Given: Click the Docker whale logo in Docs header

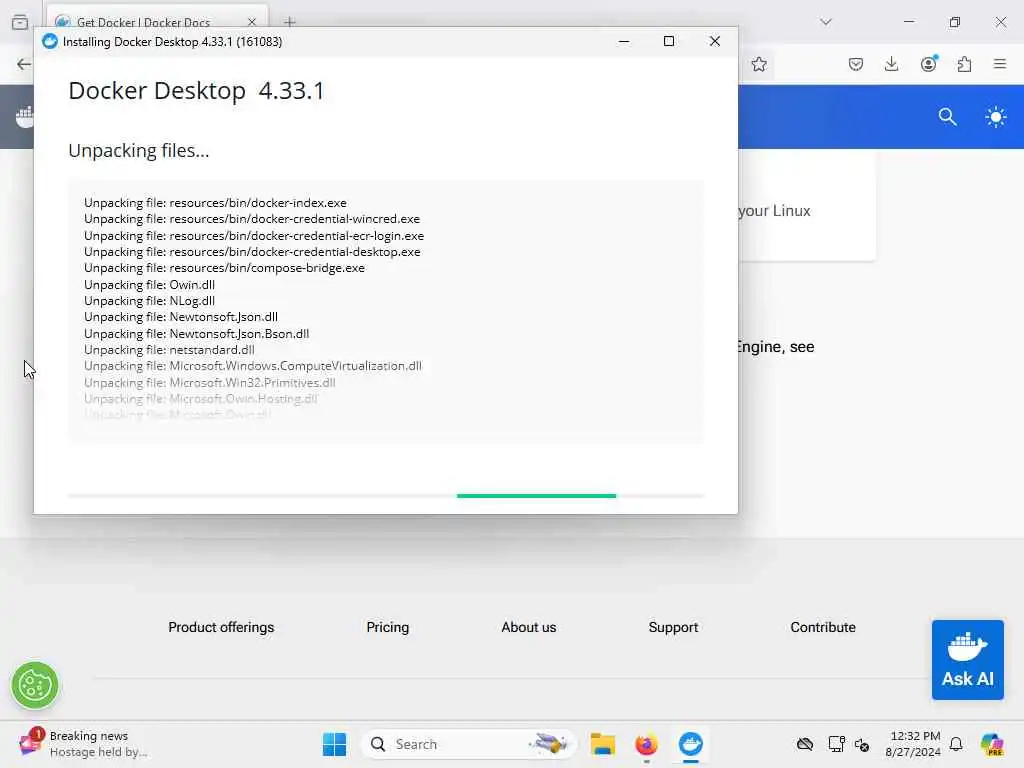Looking at the screenshot, I should (x=25, y=117).
